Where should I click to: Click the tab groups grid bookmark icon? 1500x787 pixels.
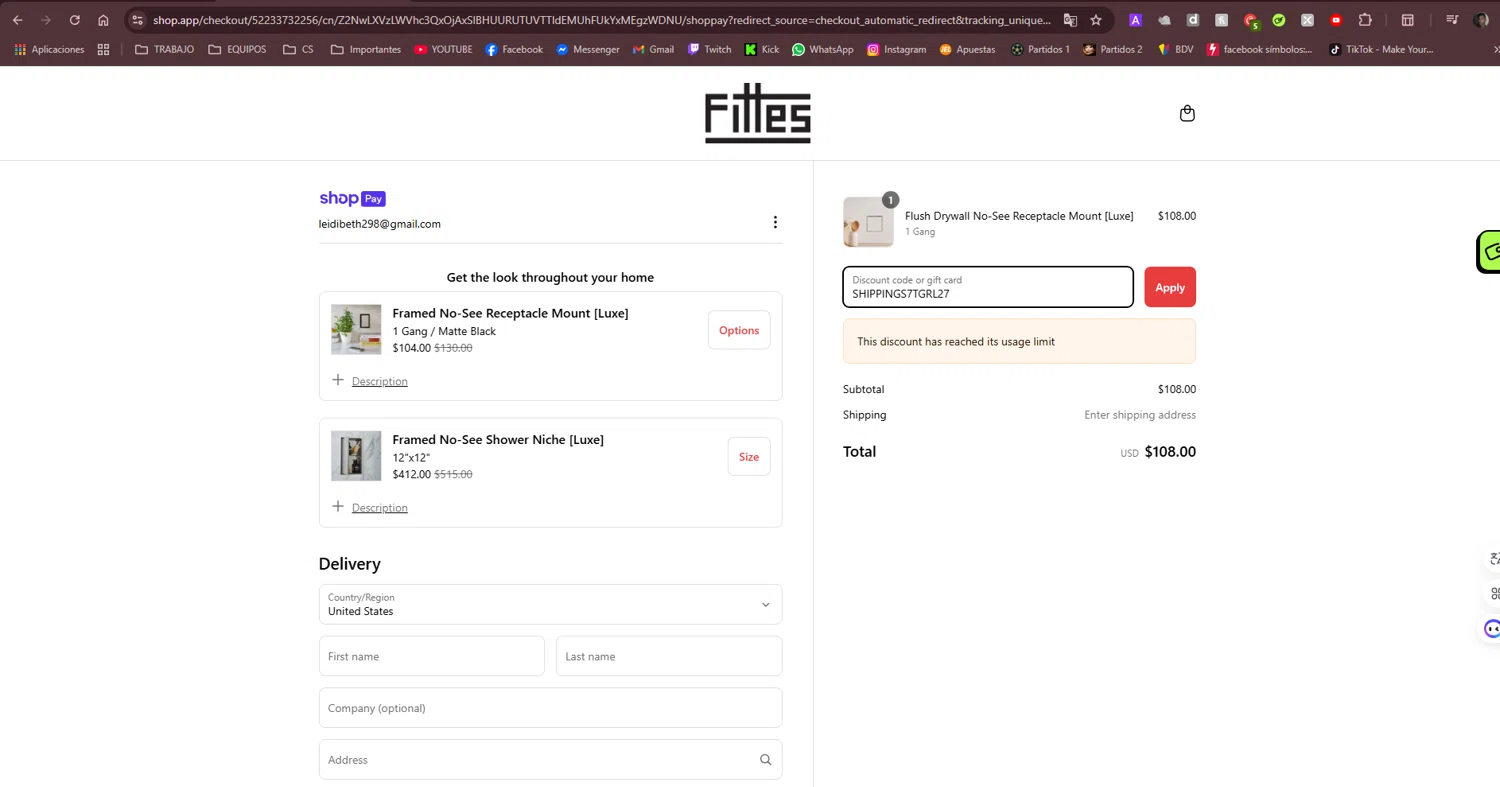pos(103,49)
